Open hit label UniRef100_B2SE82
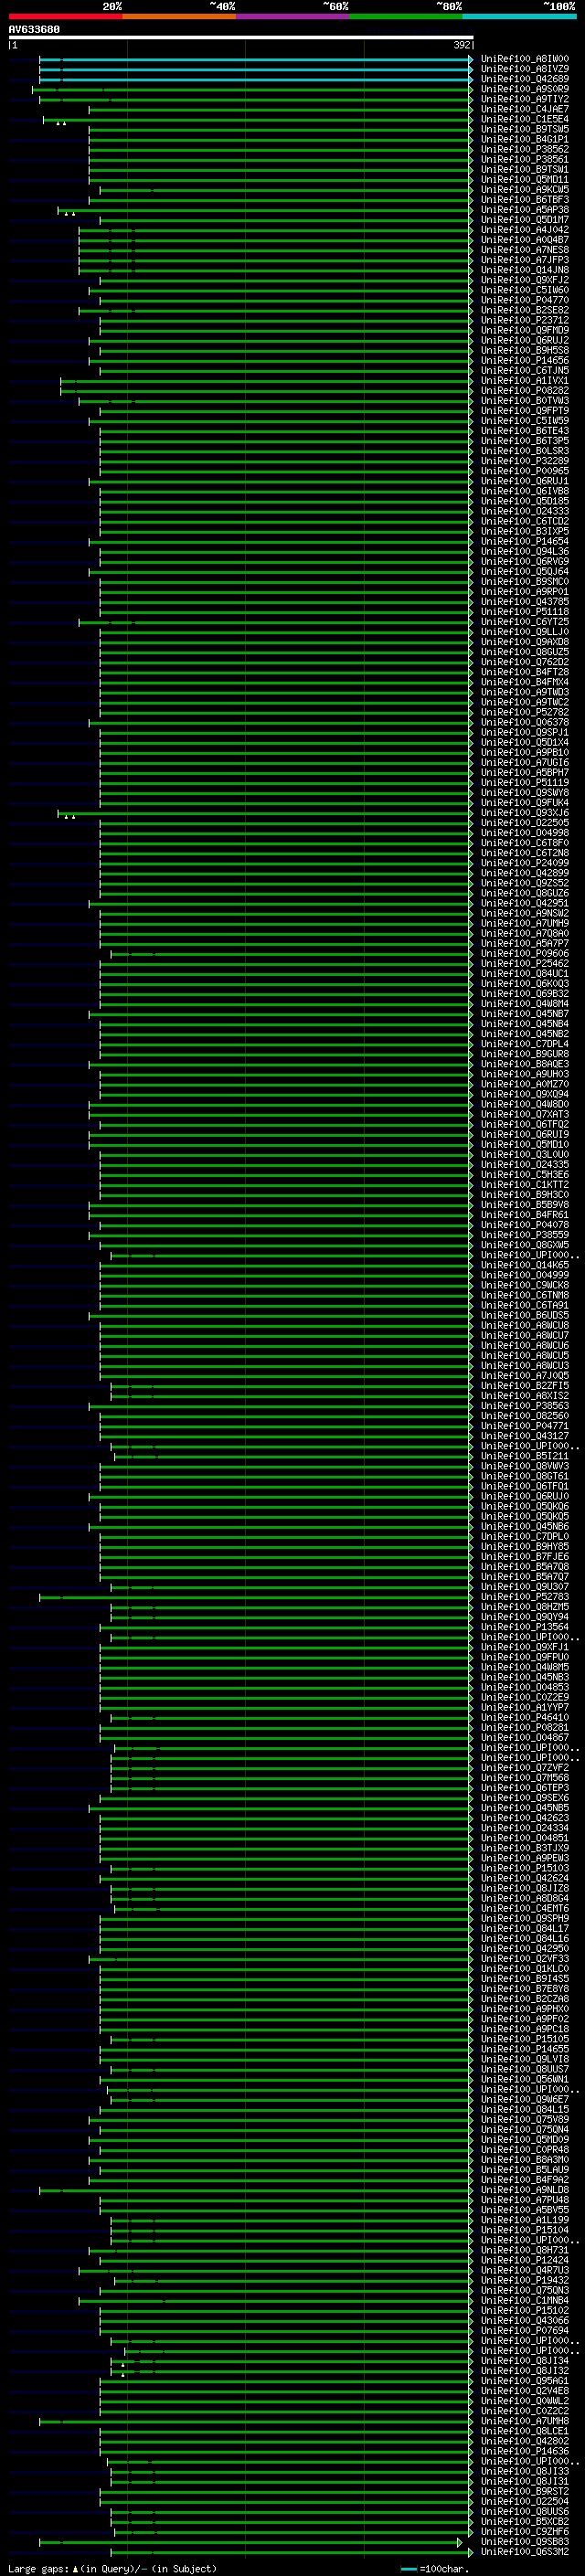 pyautogui.click(x=525, y=311)
